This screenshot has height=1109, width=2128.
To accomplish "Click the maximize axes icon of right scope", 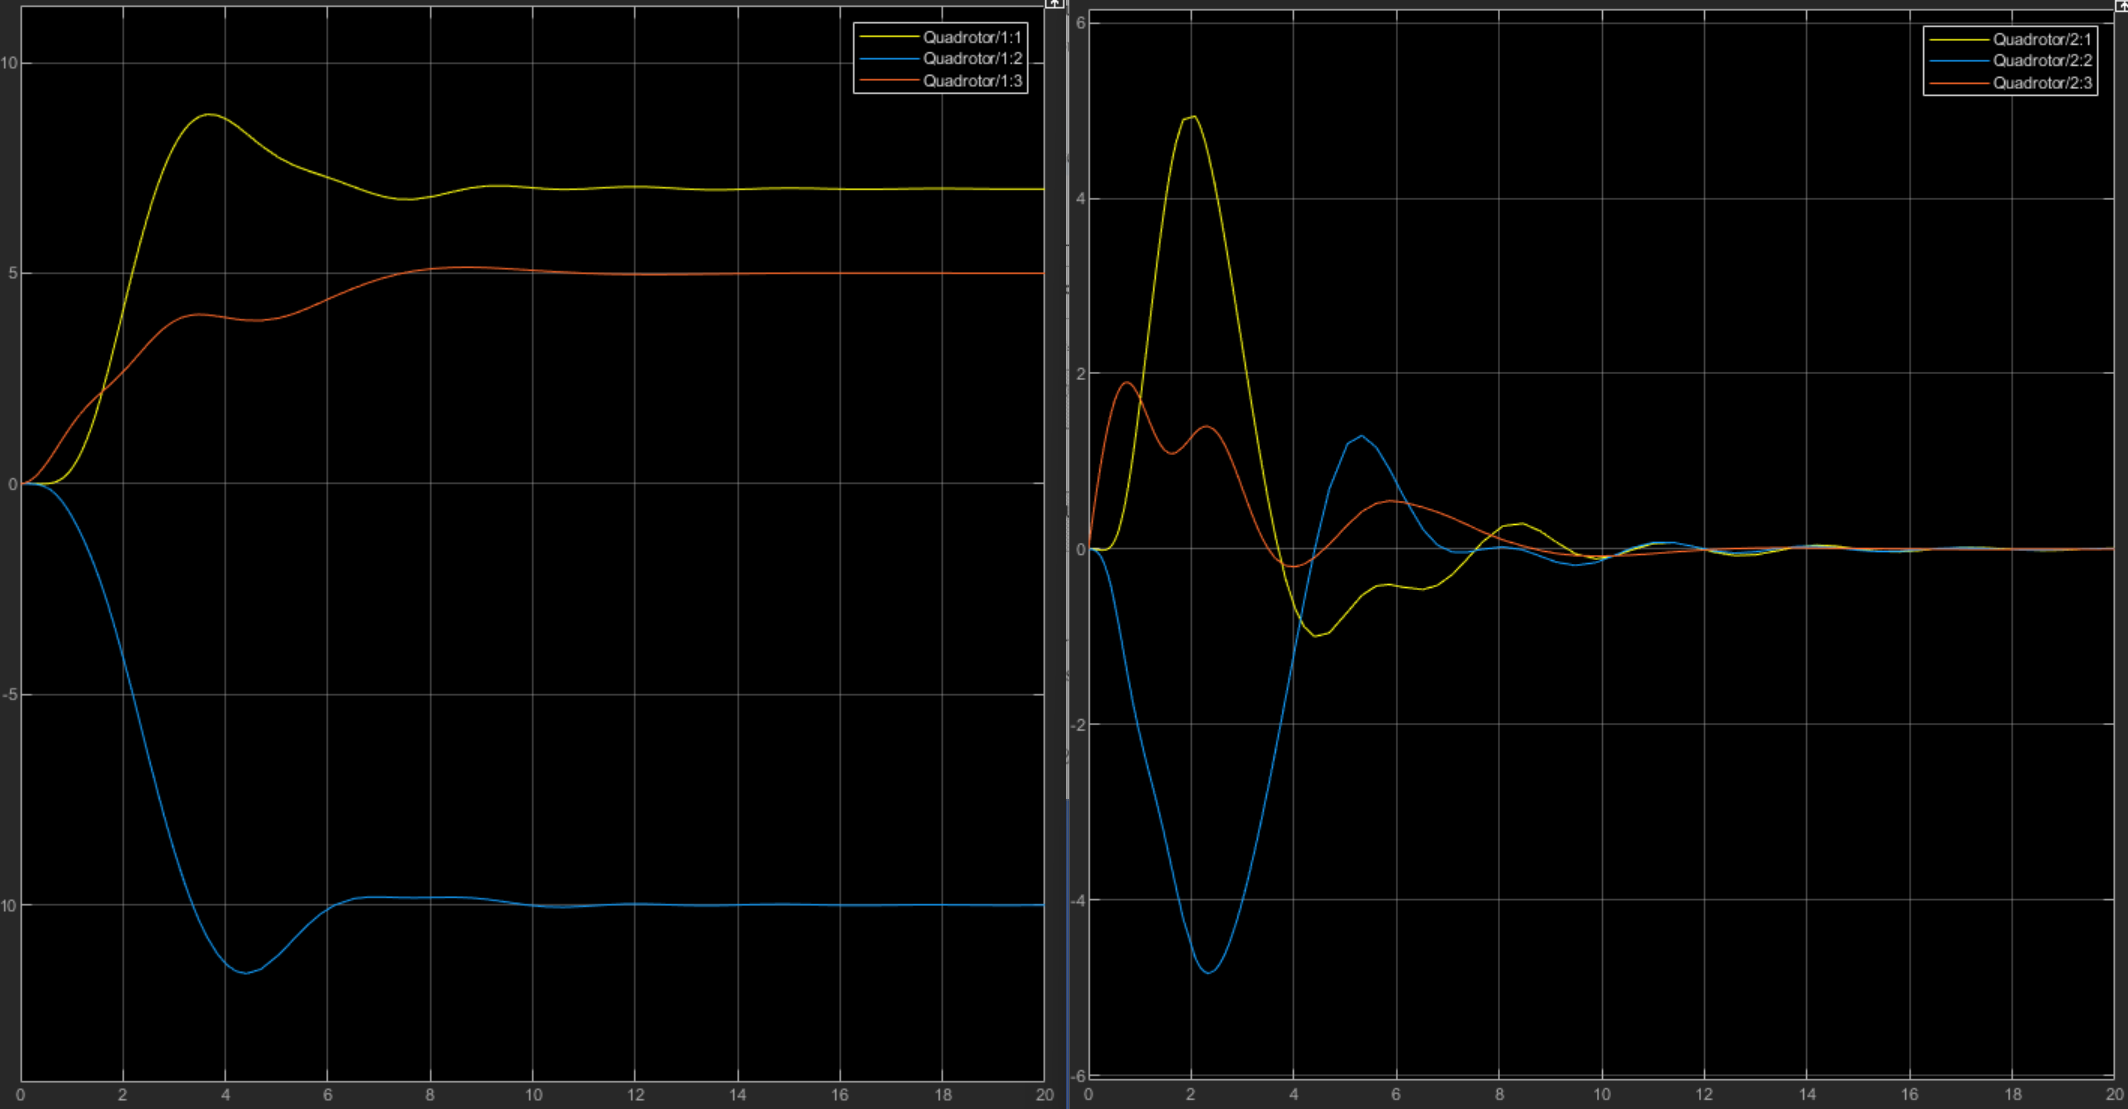I will click(x=2122, y=4).
